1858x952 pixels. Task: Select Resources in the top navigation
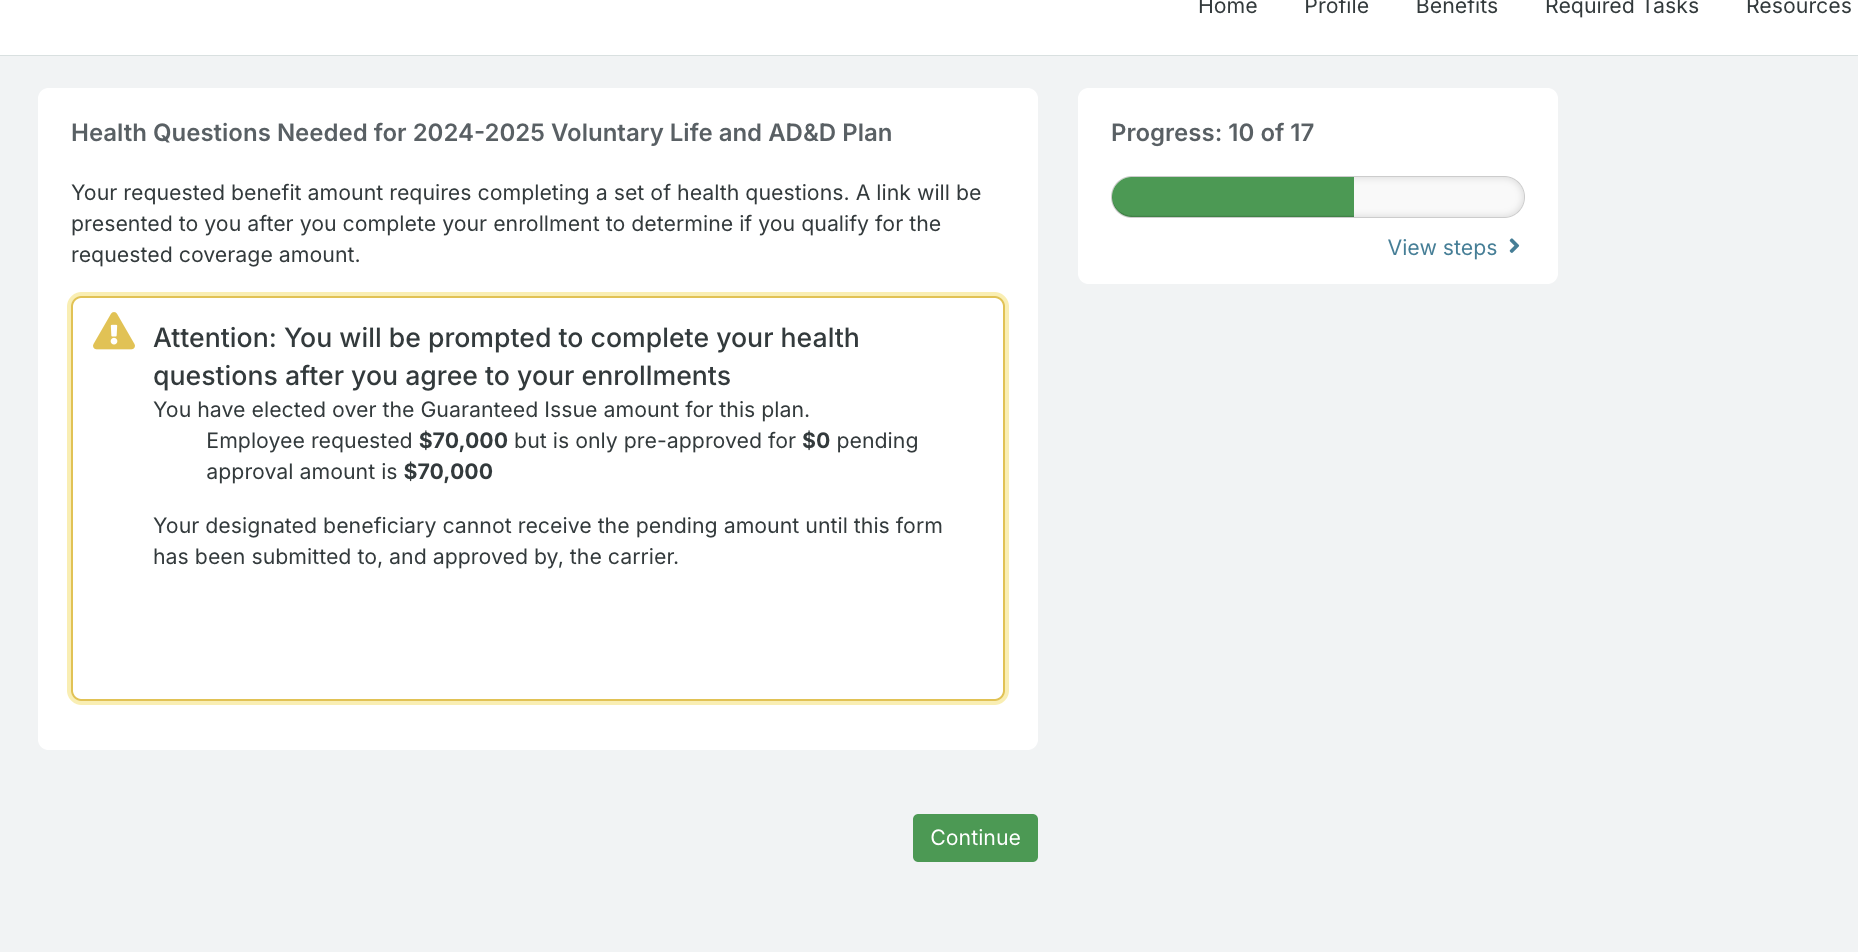pyautogui.click(x=1797, y=8)
